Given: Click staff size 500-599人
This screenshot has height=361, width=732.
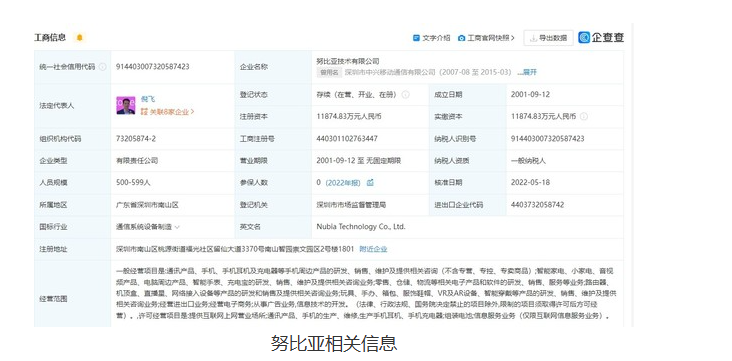Looking at the screenshot, I should click(x=133, y=183).
